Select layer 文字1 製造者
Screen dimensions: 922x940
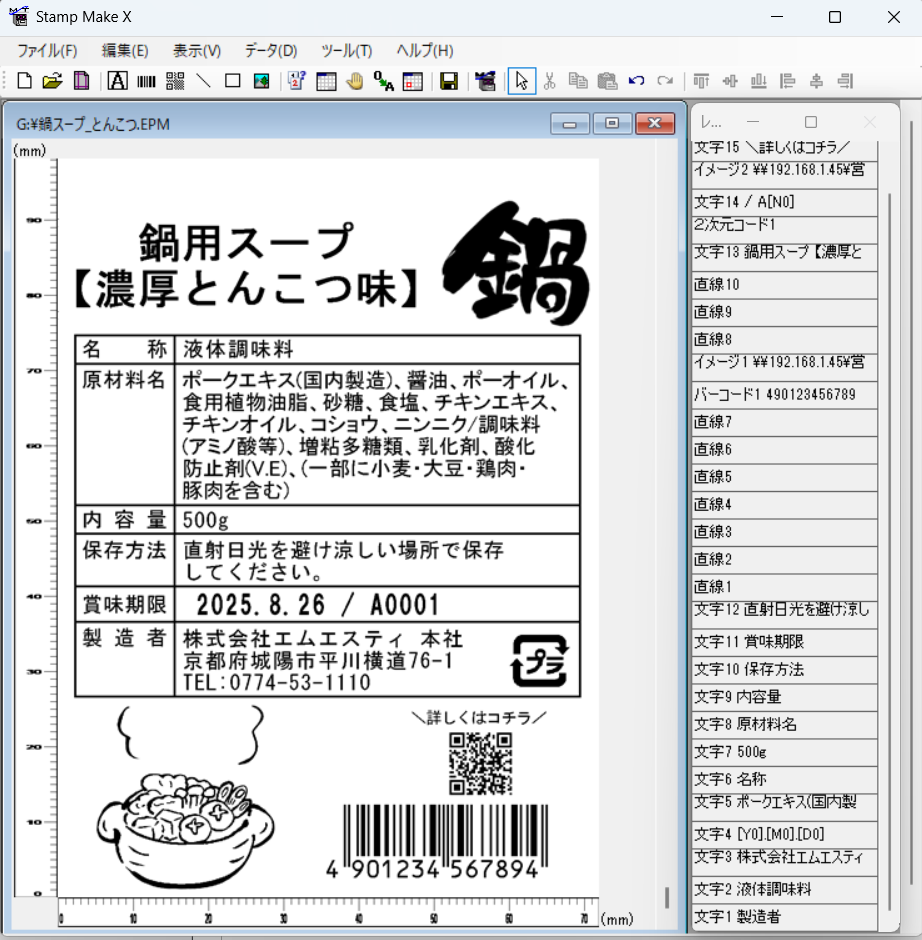coord(784,917)
